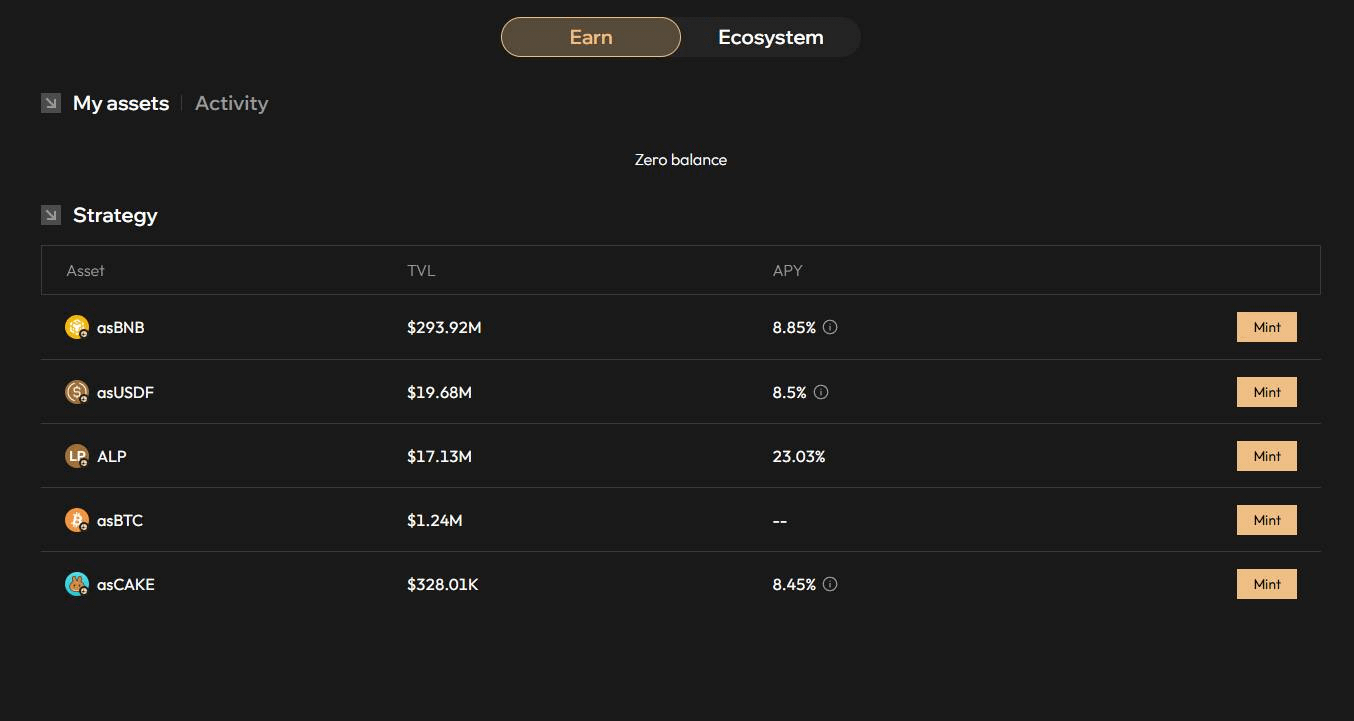
Task: Open the Activity tab
Action: 231,103
